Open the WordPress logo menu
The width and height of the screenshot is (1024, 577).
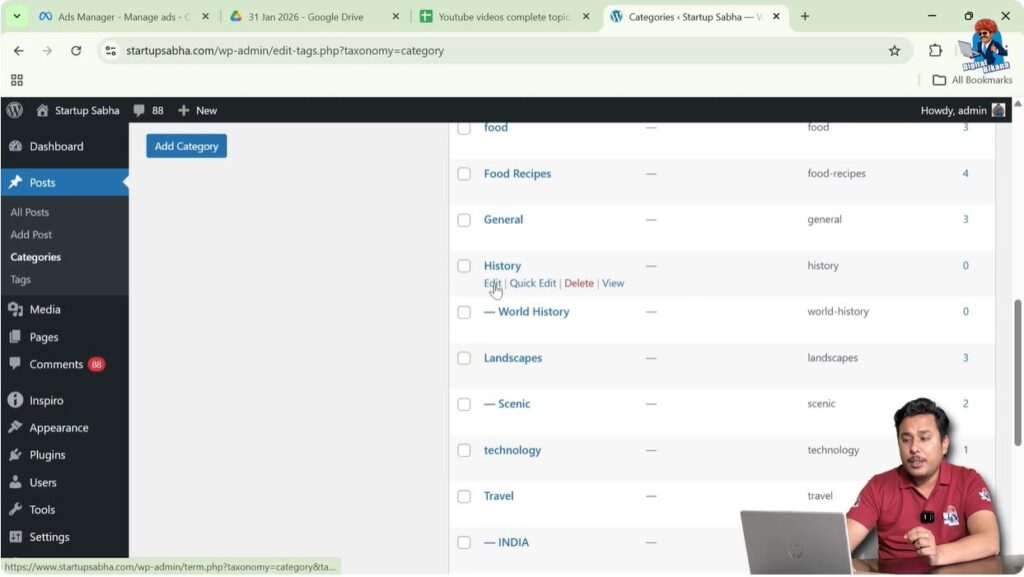pyautogui.click(x=14, y=110)
